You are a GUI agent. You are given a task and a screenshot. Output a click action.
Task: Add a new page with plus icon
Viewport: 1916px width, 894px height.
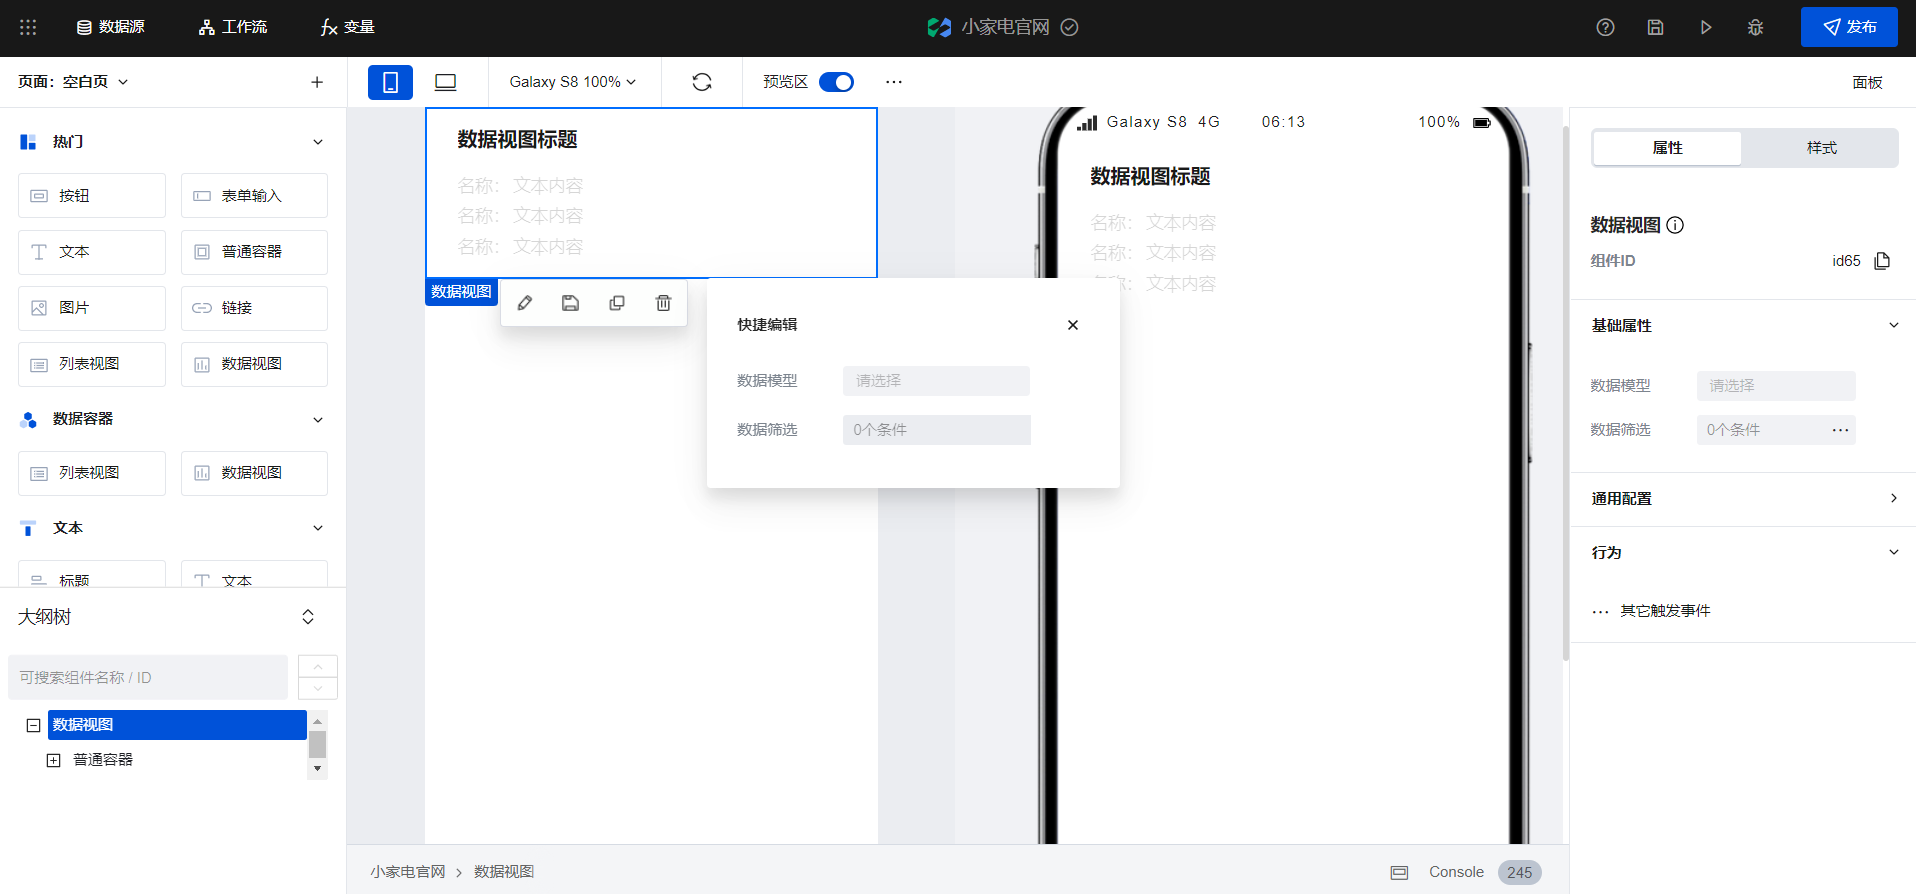click(x=317, y=82)
